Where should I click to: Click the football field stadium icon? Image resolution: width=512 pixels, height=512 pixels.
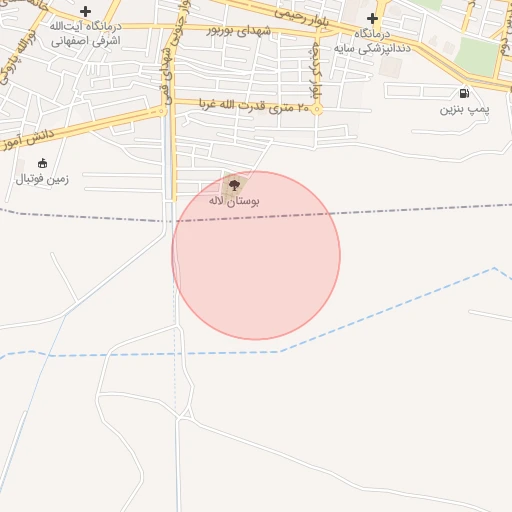[42, 163]
